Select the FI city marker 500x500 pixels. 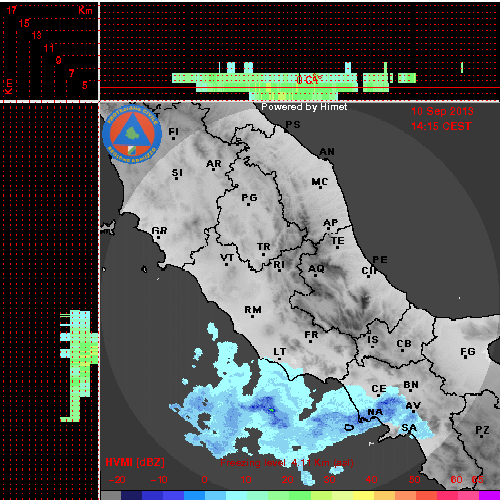pyautogui.click(x=174, y=138)
